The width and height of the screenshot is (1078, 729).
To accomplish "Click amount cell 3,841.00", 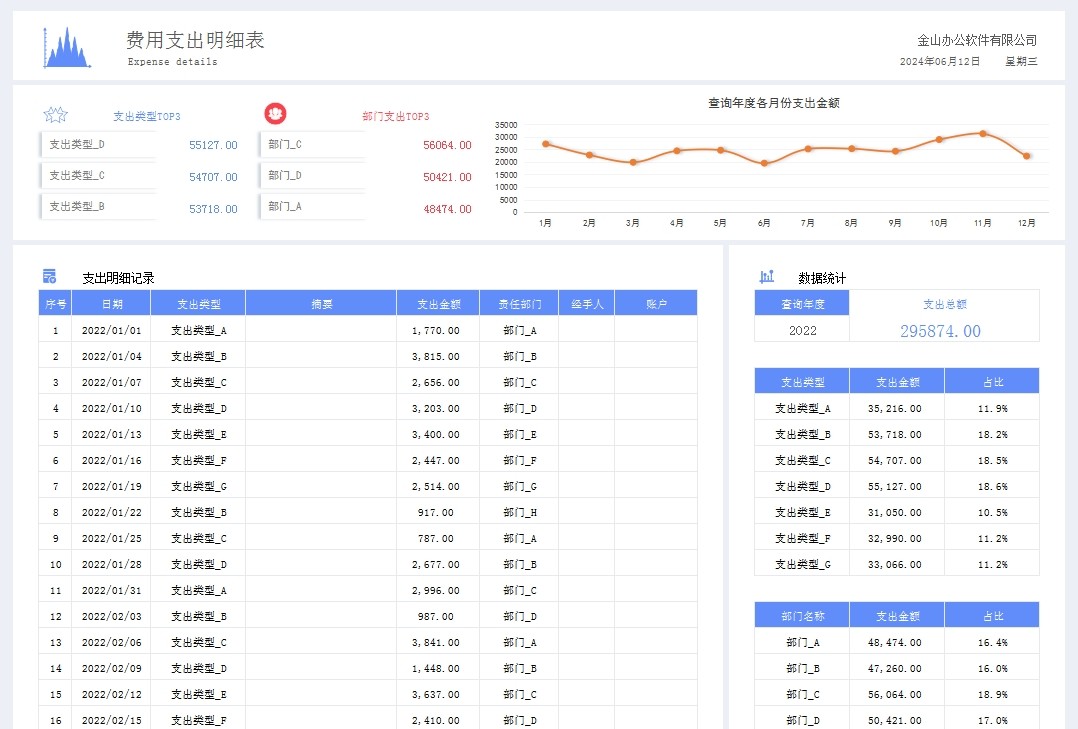I will tap(438, 642).
